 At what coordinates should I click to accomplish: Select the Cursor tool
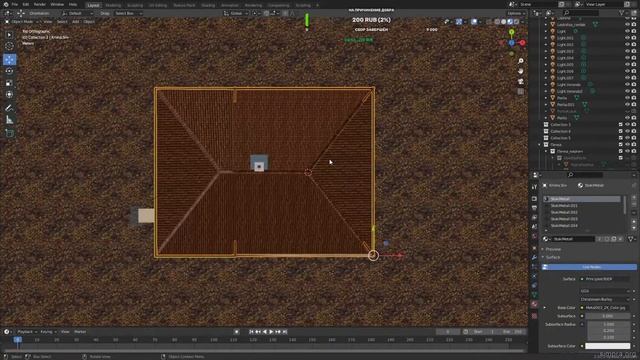(9, 46)
